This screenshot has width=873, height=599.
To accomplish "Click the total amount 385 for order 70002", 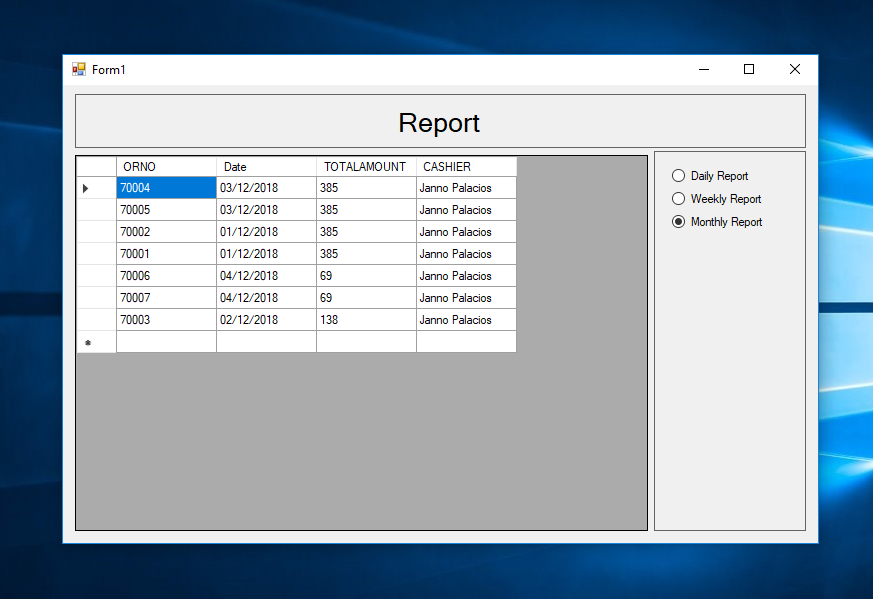I will coord(366,232).
